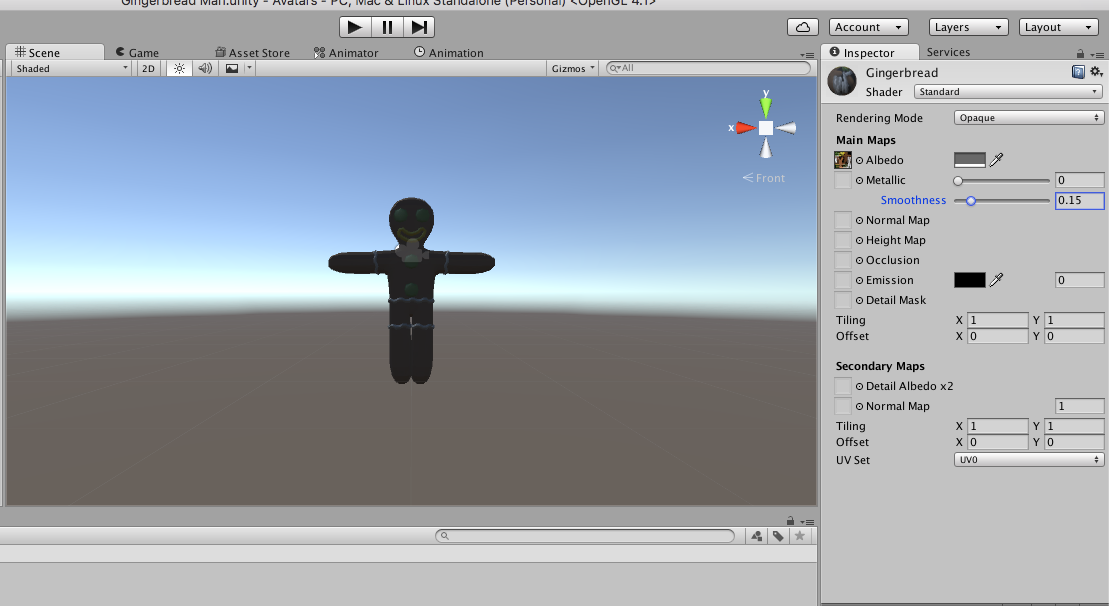Click the Pause button in toolbar
The image size is (1109, 606).
(x=387, y=27)
